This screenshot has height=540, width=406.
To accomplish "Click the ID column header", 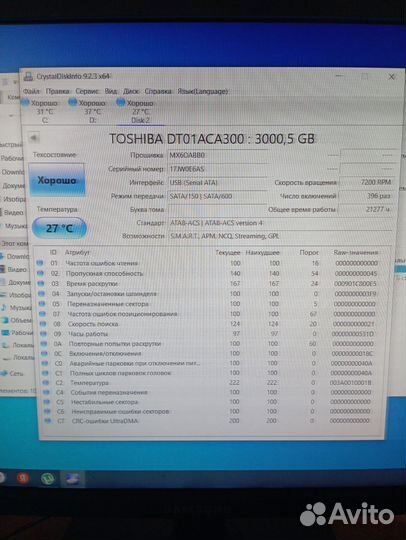I will 53,252.
